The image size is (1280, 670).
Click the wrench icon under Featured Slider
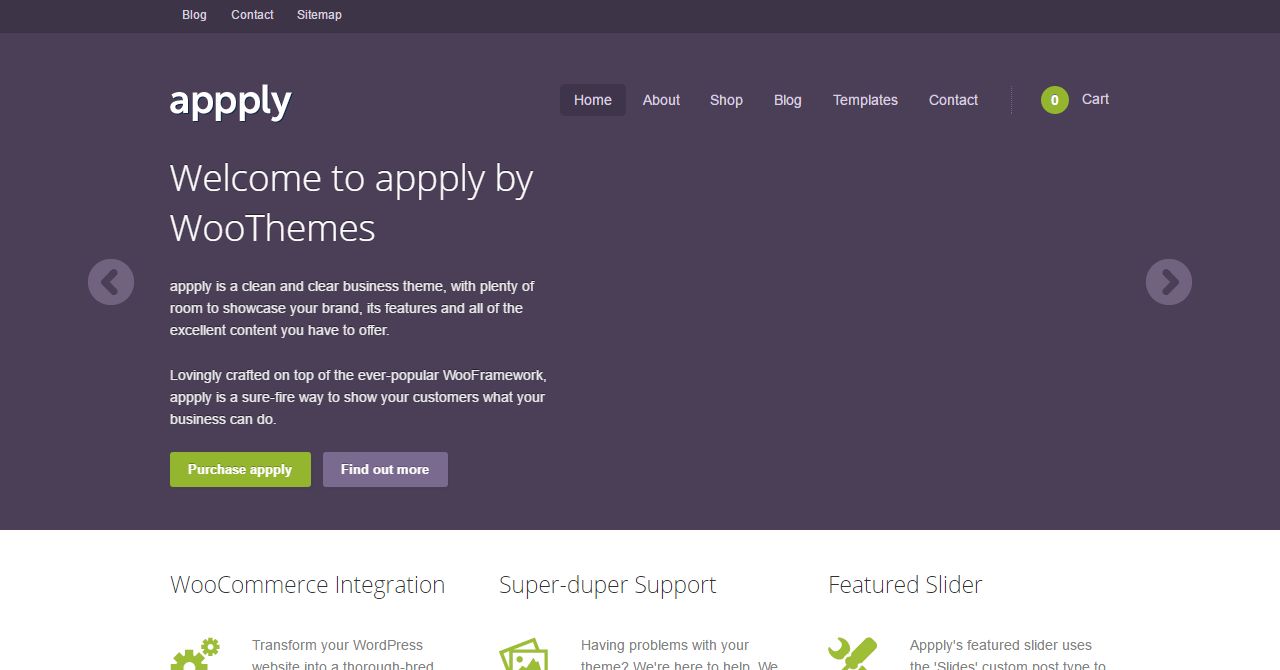click(853, 654)
